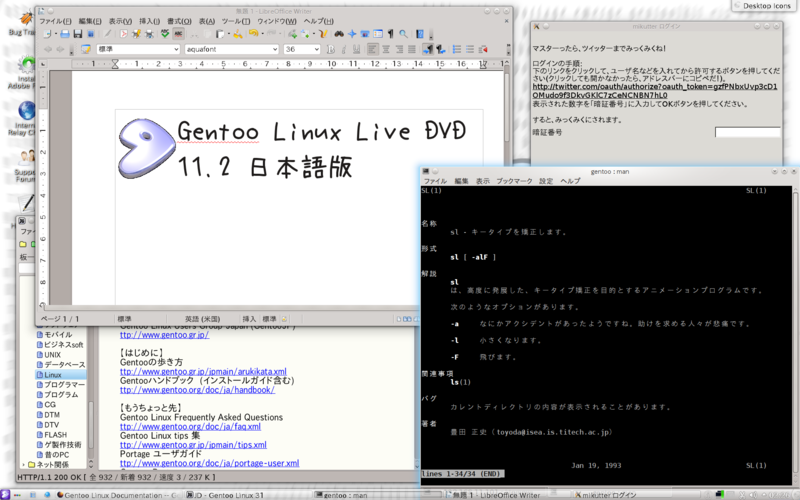Click the 英語 (米国) language status field
Screen dimensions: 800x500
point(203,319)
